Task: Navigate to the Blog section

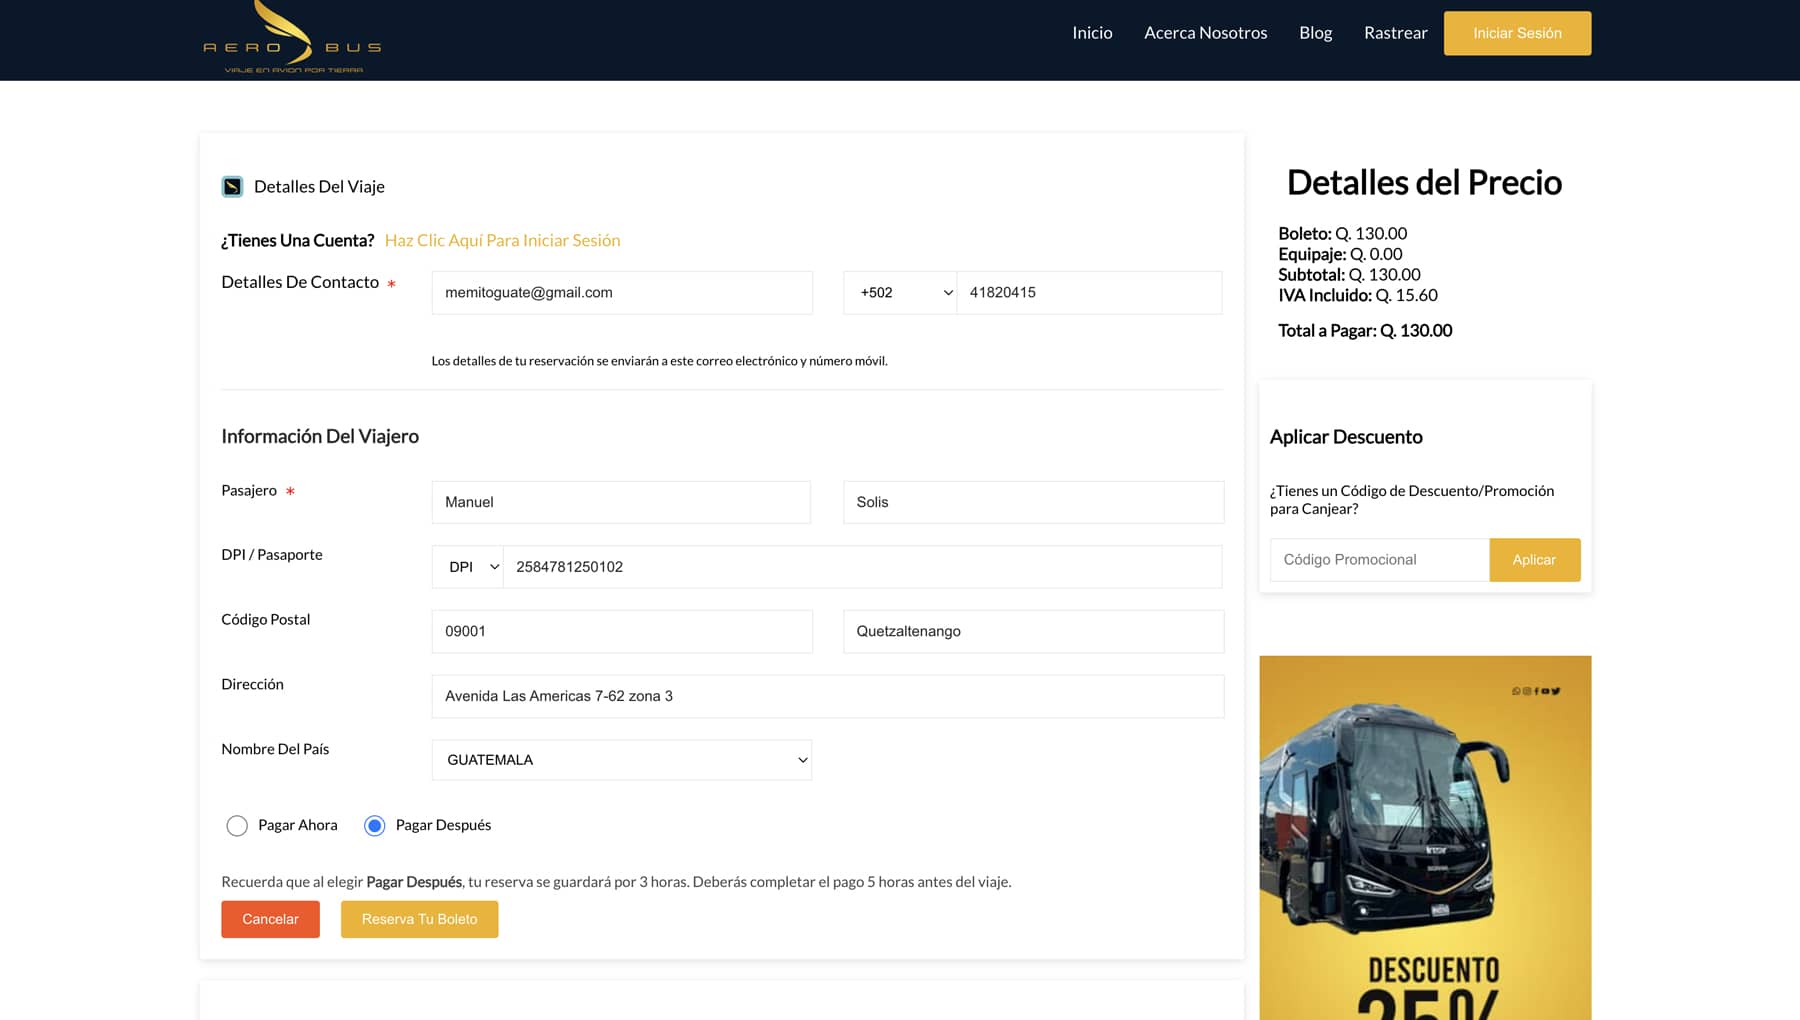Action: (x=1315, y=33)
